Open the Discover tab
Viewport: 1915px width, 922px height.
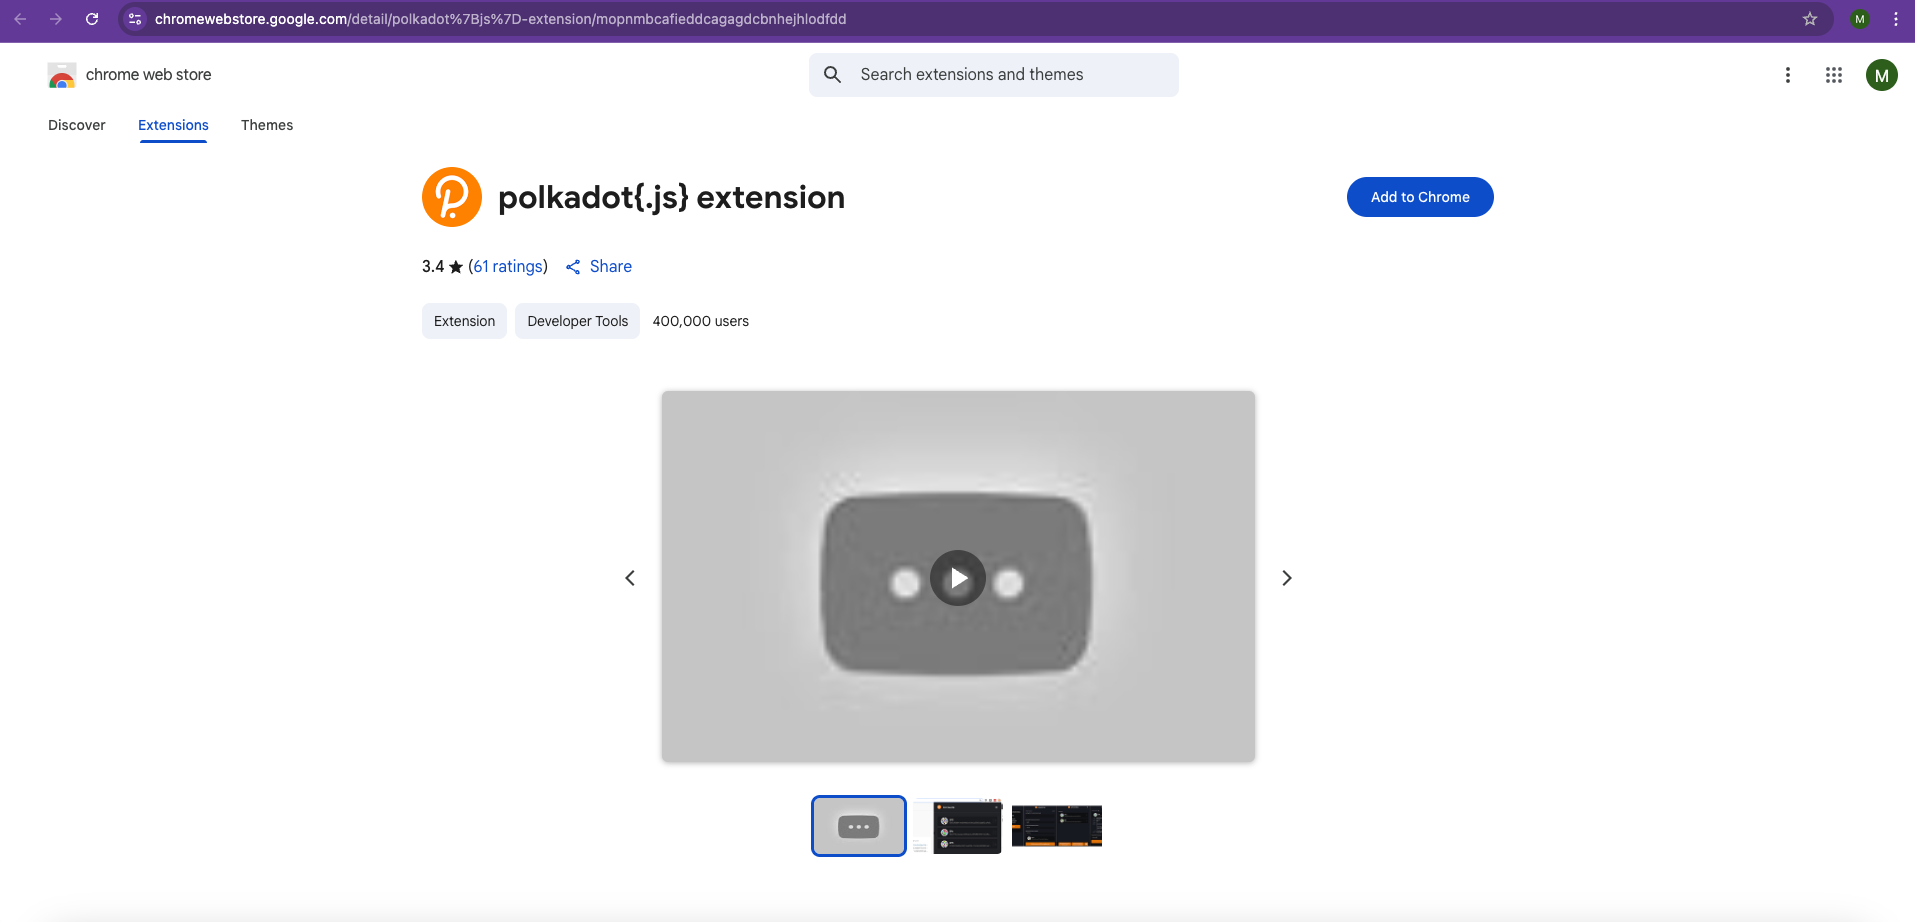coord(77,125)
